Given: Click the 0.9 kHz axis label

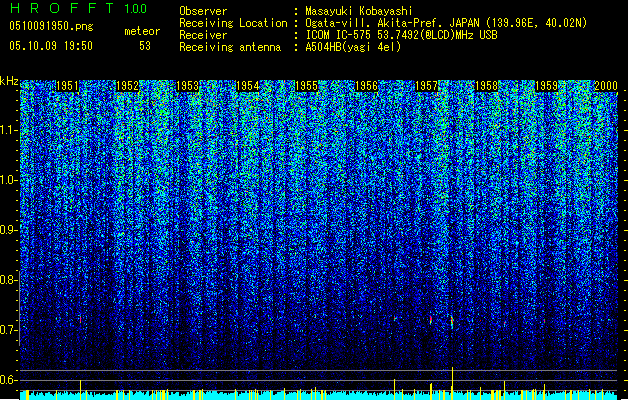Looking at the screenshot, I should (x=8, y=230).
